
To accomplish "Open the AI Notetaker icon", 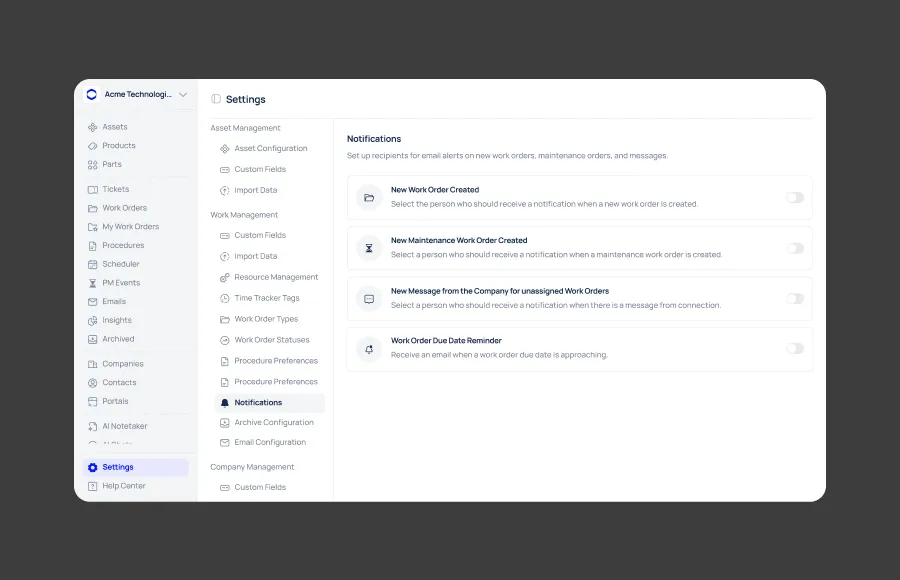I will (92, 426).
